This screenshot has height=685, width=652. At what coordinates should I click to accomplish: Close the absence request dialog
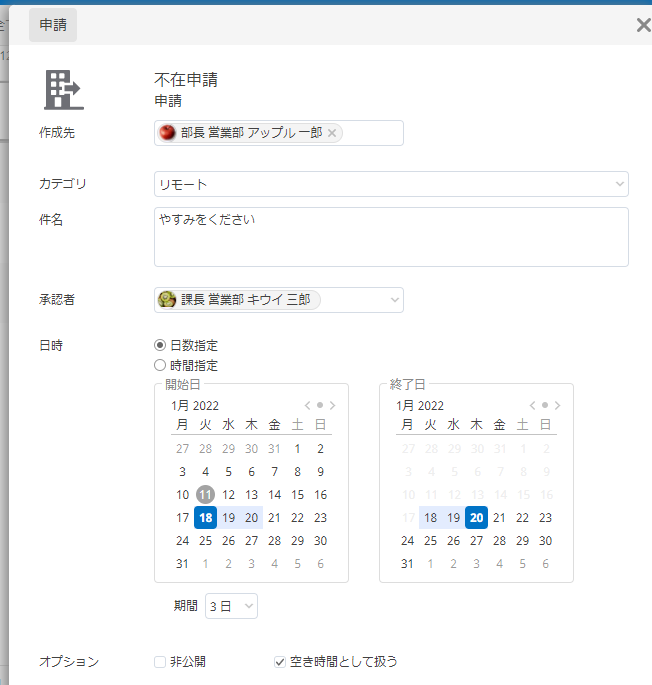pyautogui.click(x=643, y=25)
